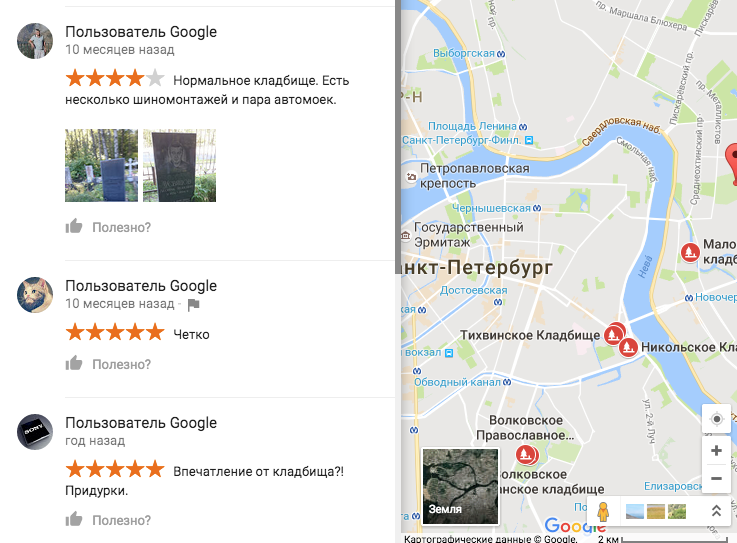The height and width of the screenshot is (543, 737).
Task: Click the thumbs-up icon under the Нормальное кладбище review
Action: [x=74, y=227]
